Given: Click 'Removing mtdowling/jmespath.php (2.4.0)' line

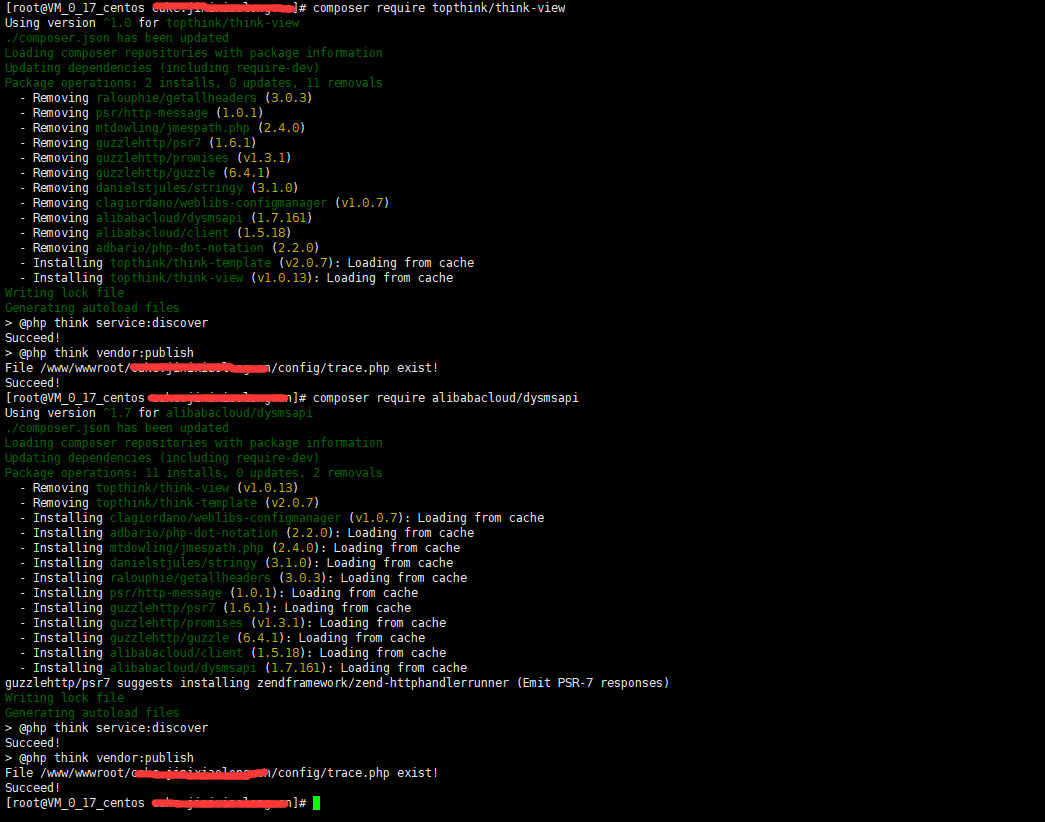Looking at the screenshot, I should pos(163,128).
